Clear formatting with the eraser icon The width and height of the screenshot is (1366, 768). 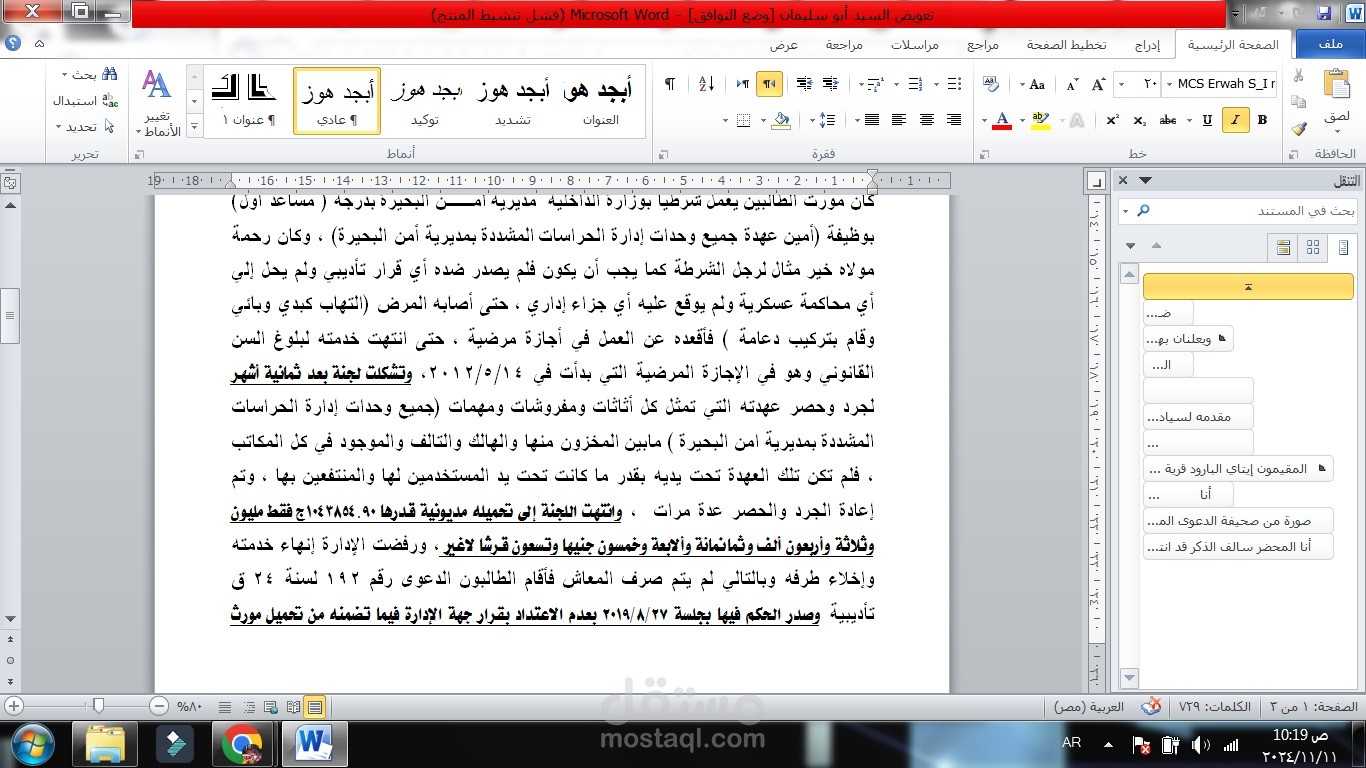pyautogui.click(x=991, y=84)
